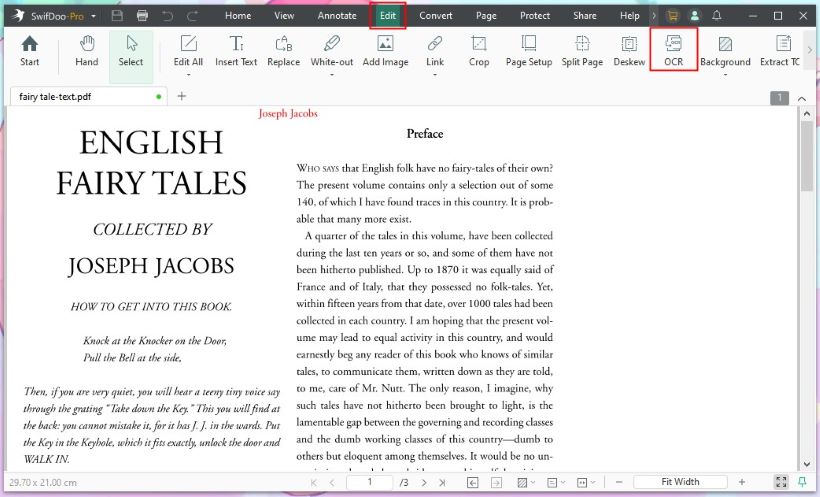820x497 pixels.
Task: Switch to the Page tab
Action: pos(486,16)
